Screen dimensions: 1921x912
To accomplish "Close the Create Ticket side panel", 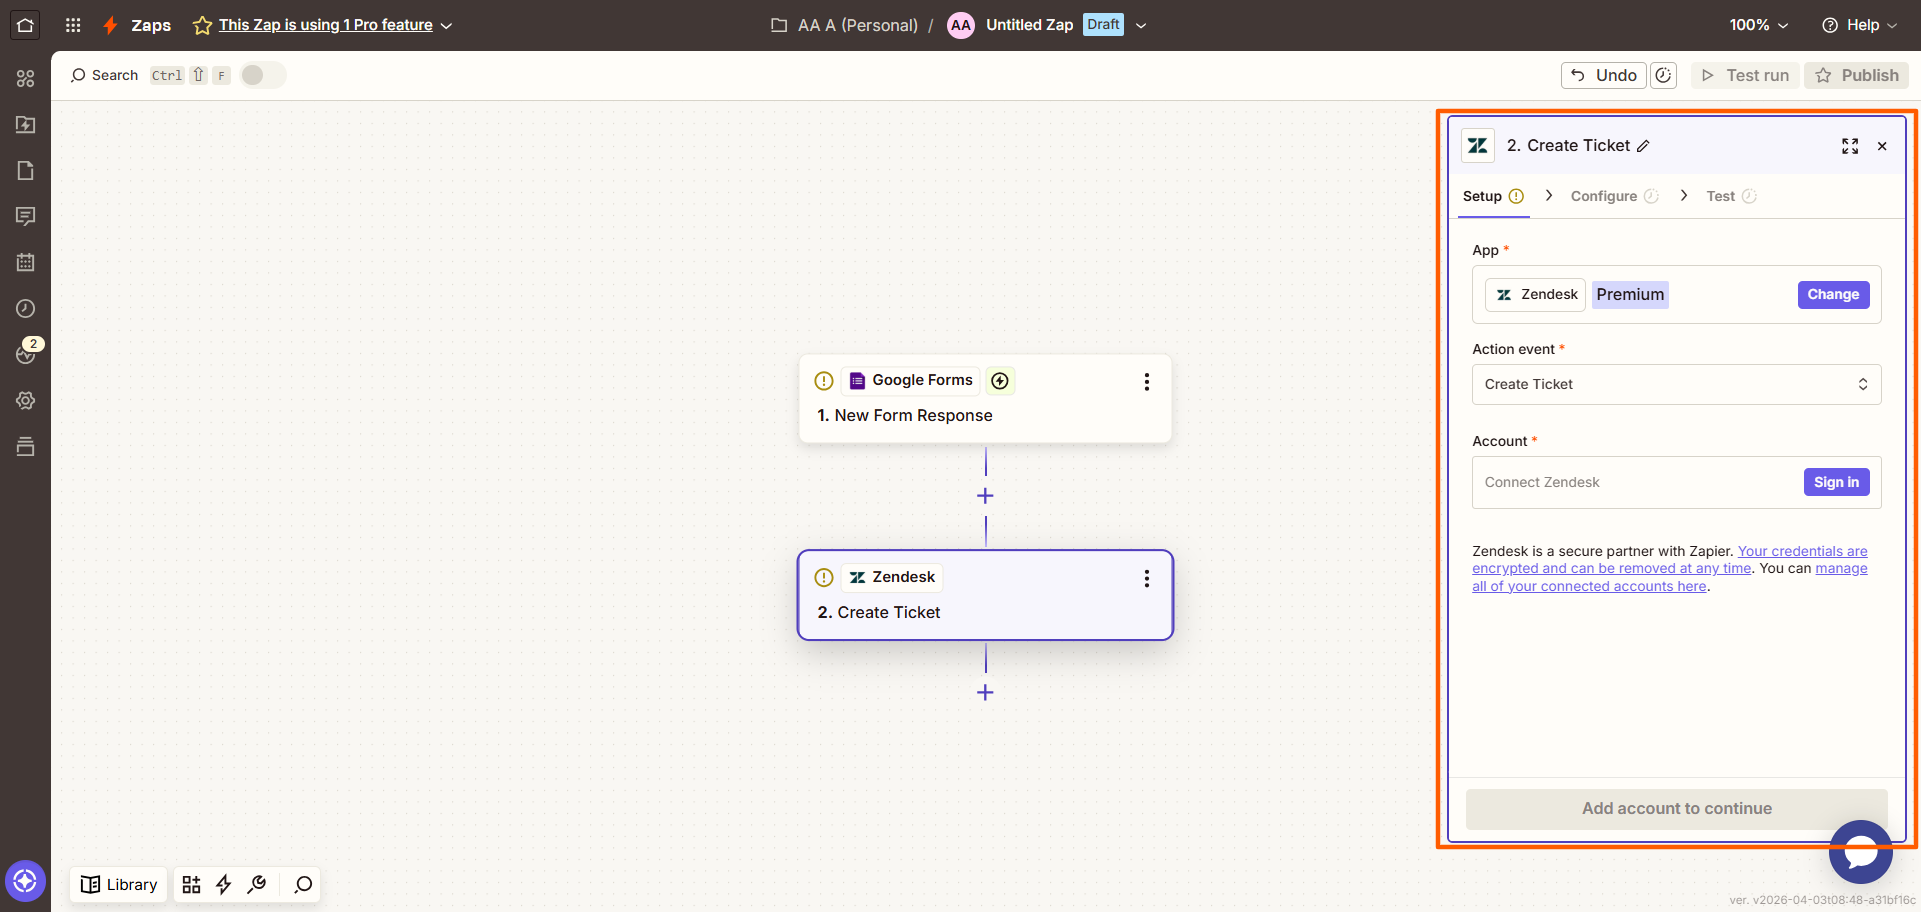I will [1882, 146].
